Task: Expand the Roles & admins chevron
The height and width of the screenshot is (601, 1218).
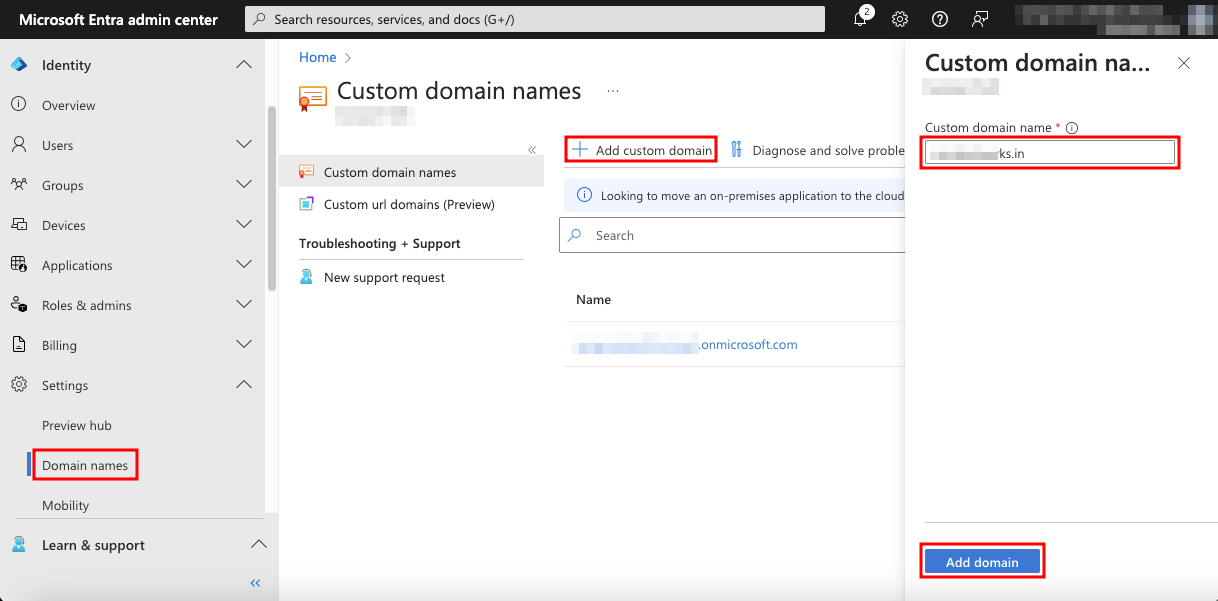Action: pyautogui.click(x=244, y=305)
